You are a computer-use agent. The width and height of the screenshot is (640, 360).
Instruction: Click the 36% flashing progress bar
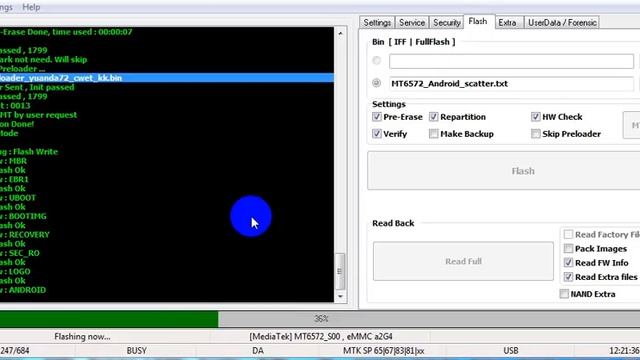pos(320,319)
